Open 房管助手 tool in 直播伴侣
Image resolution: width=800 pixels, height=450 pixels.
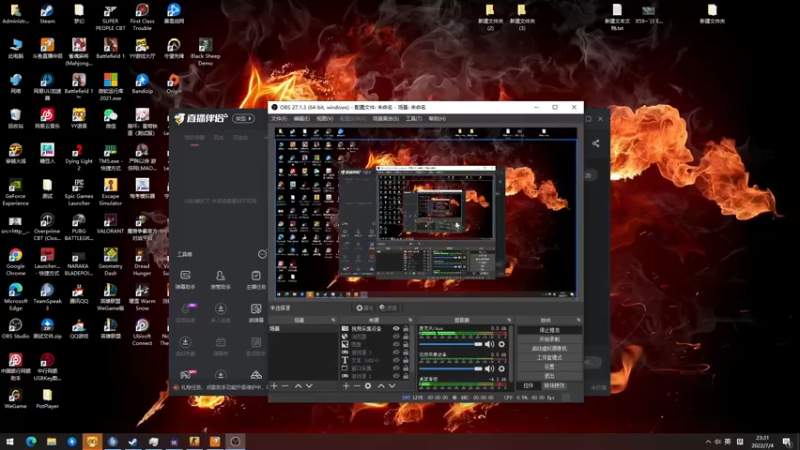220,280
